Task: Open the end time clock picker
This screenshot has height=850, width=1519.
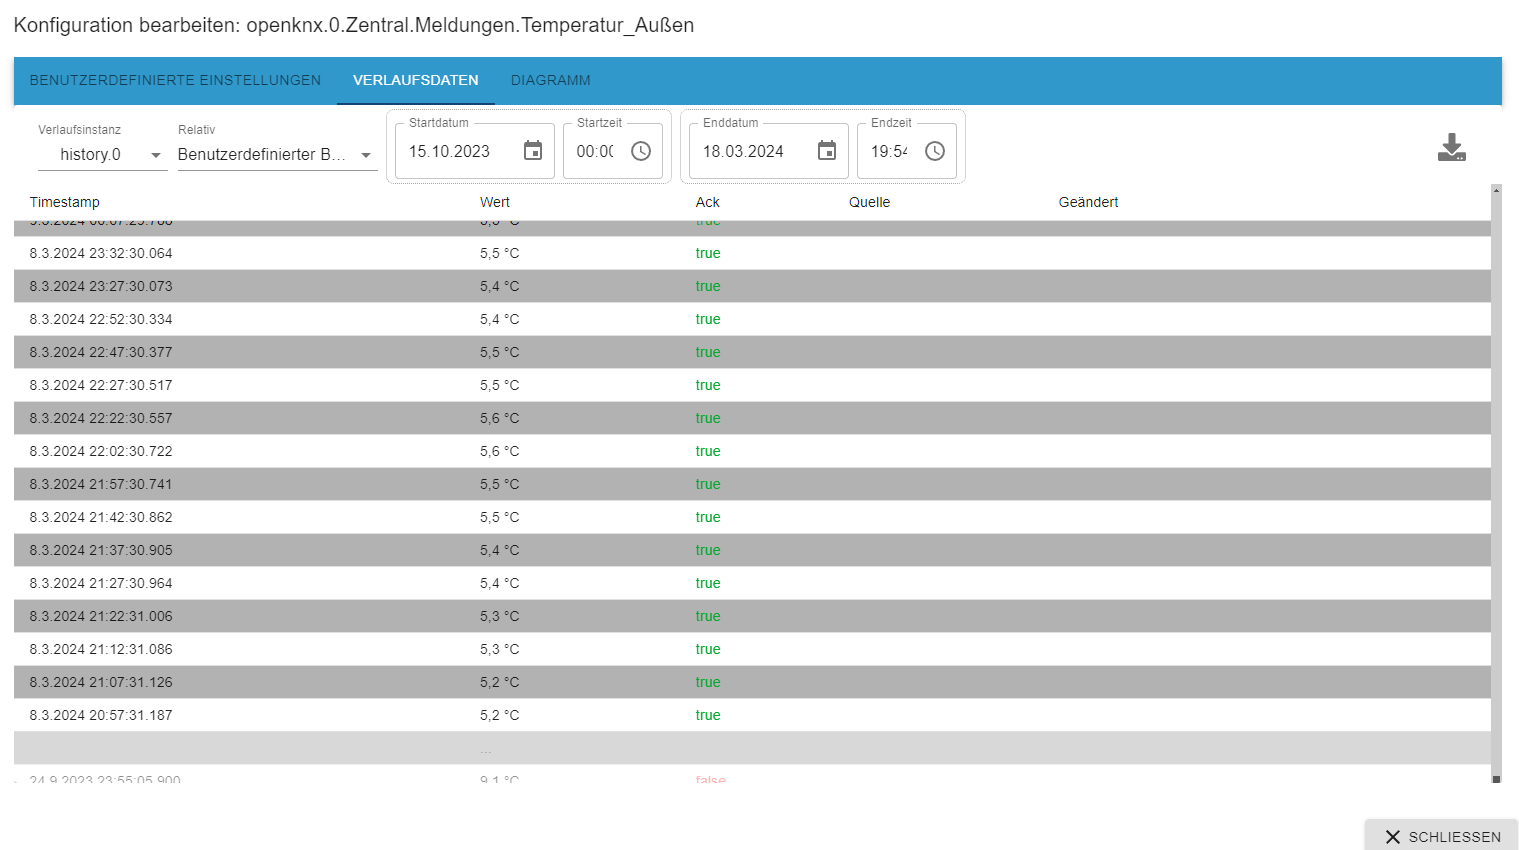Action: click(x=935, y=151)
